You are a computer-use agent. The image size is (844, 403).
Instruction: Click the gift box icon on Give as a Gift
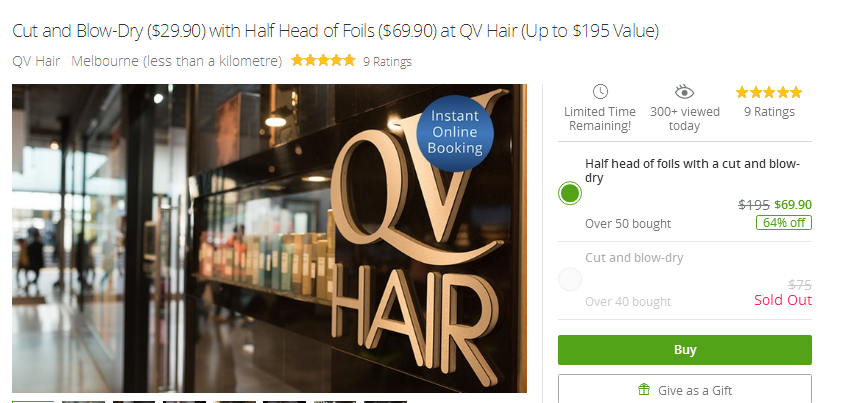pos(643,390)
